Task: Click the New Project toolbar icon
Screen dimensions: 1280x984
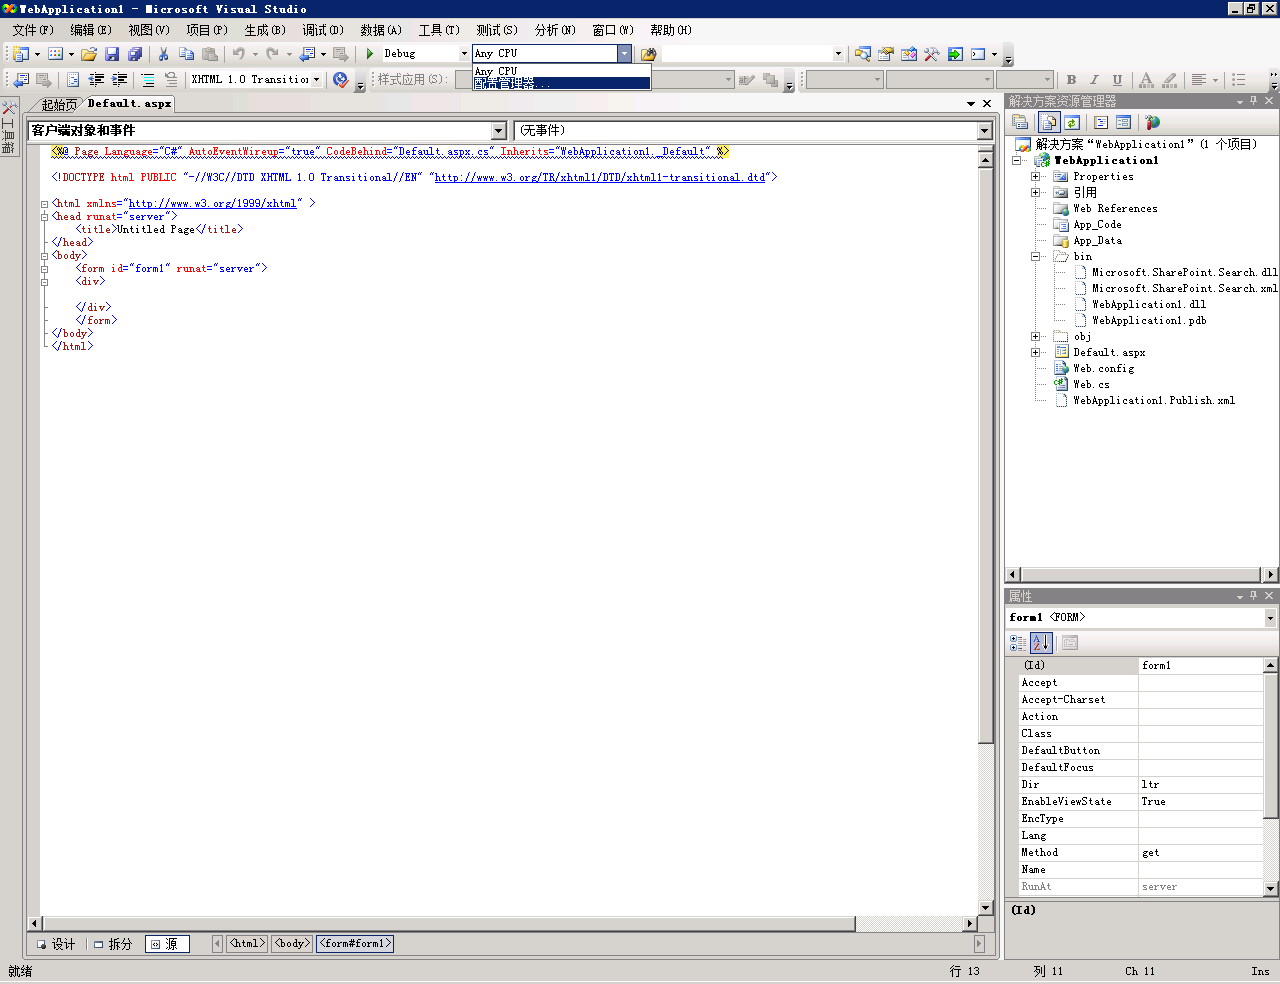Action: click(21, 54)
